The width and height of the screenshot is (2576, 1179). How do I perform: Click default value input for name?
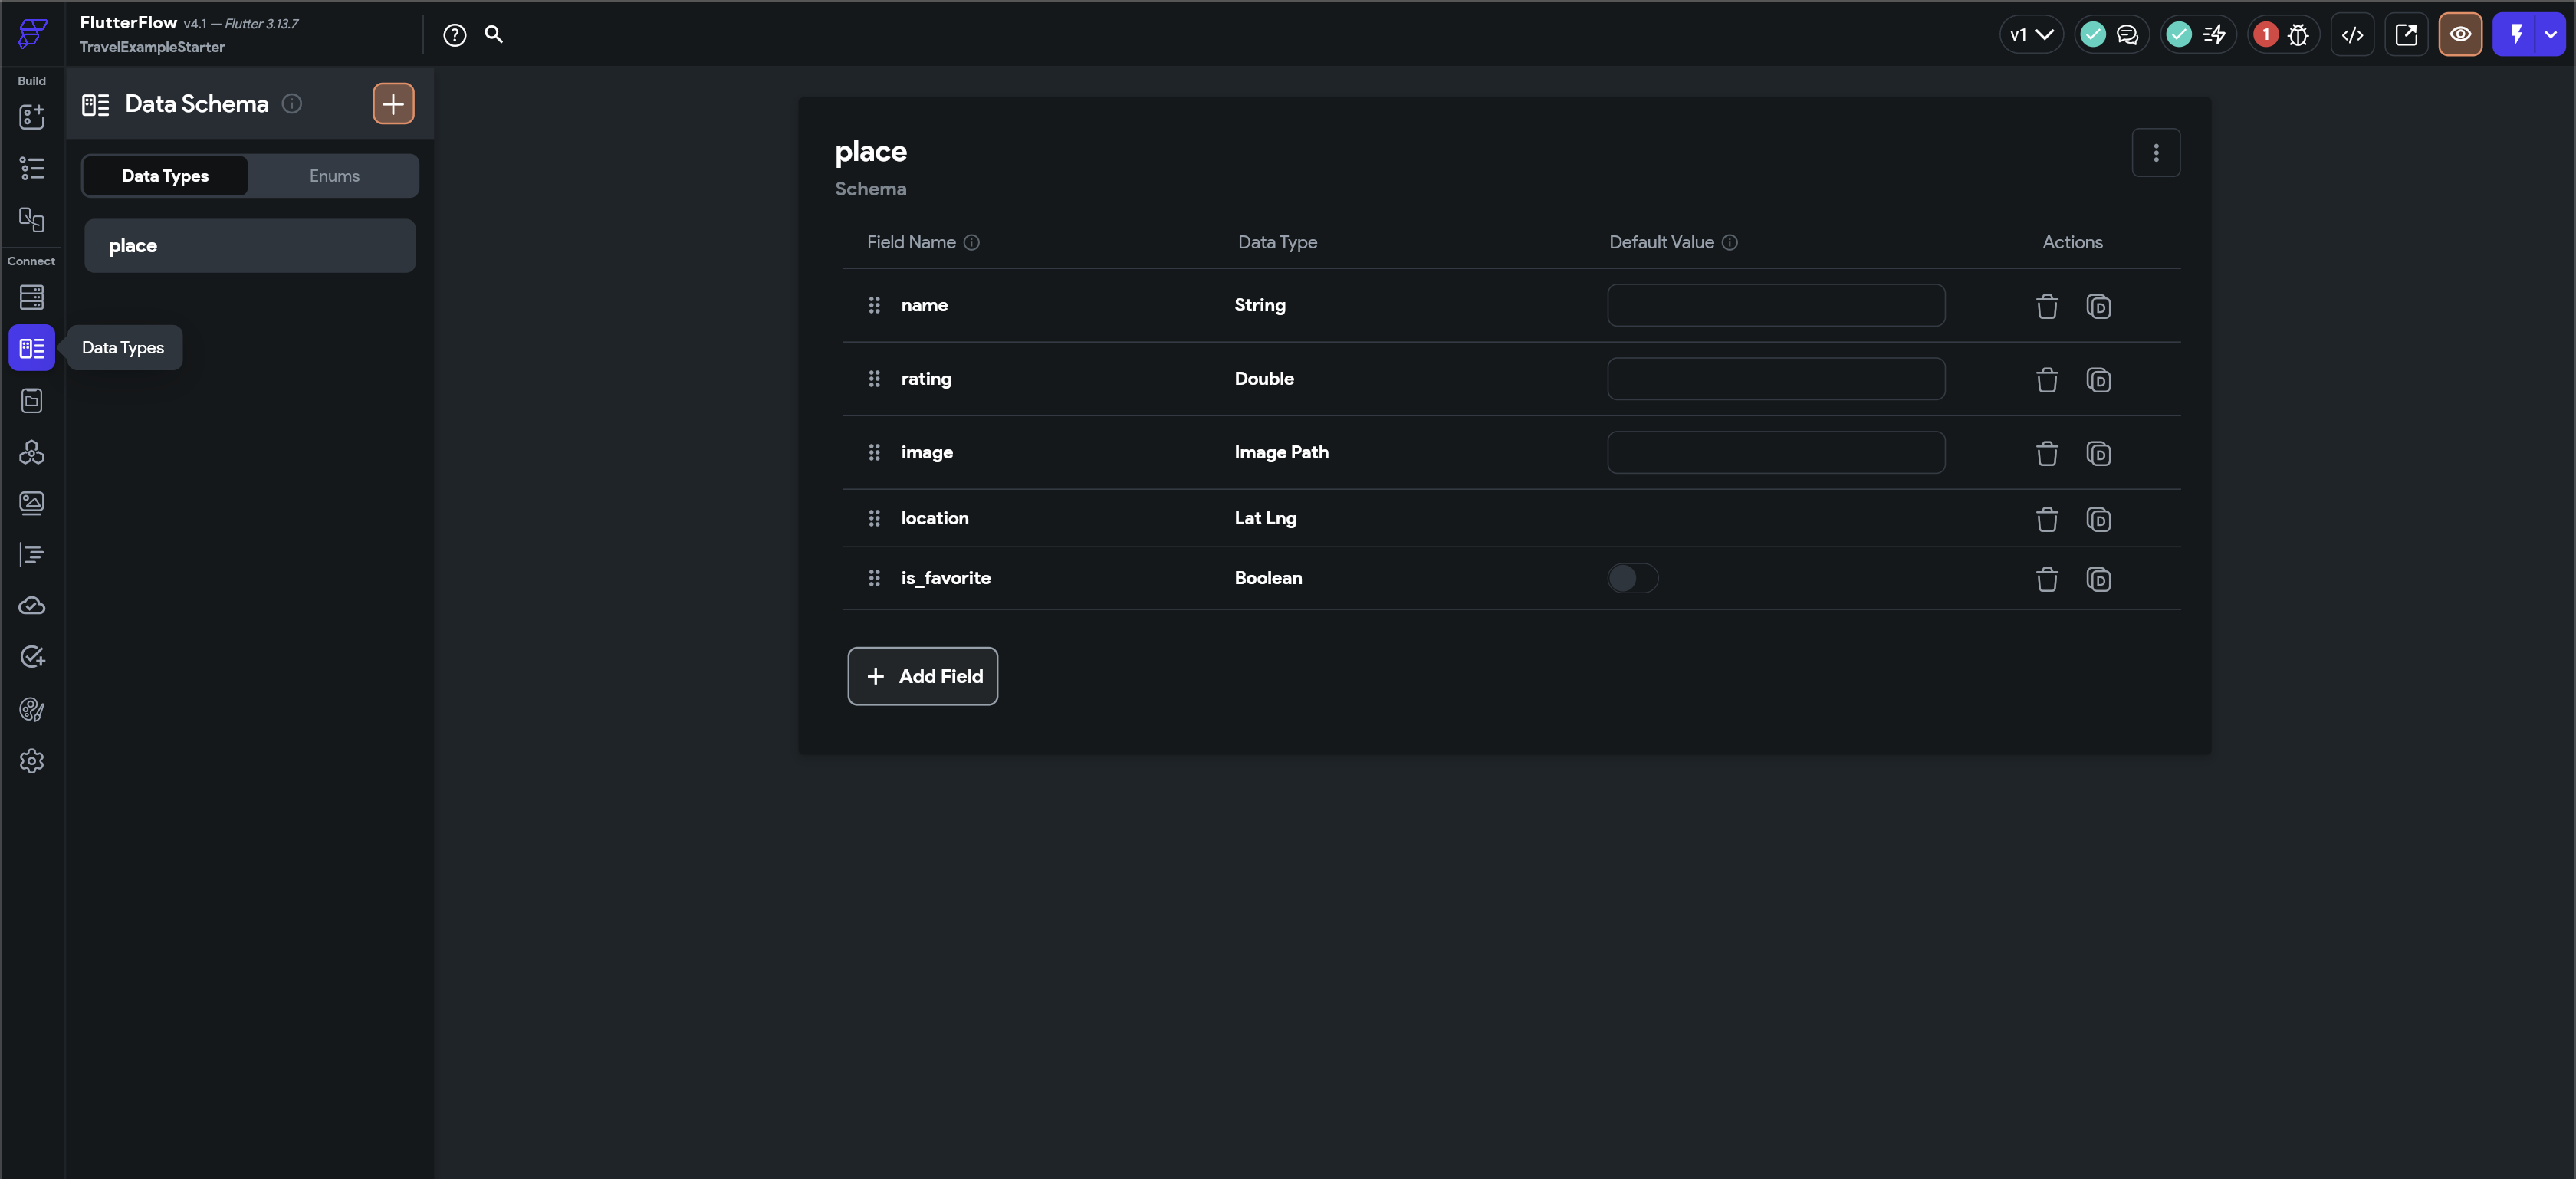pos(1775,305)
